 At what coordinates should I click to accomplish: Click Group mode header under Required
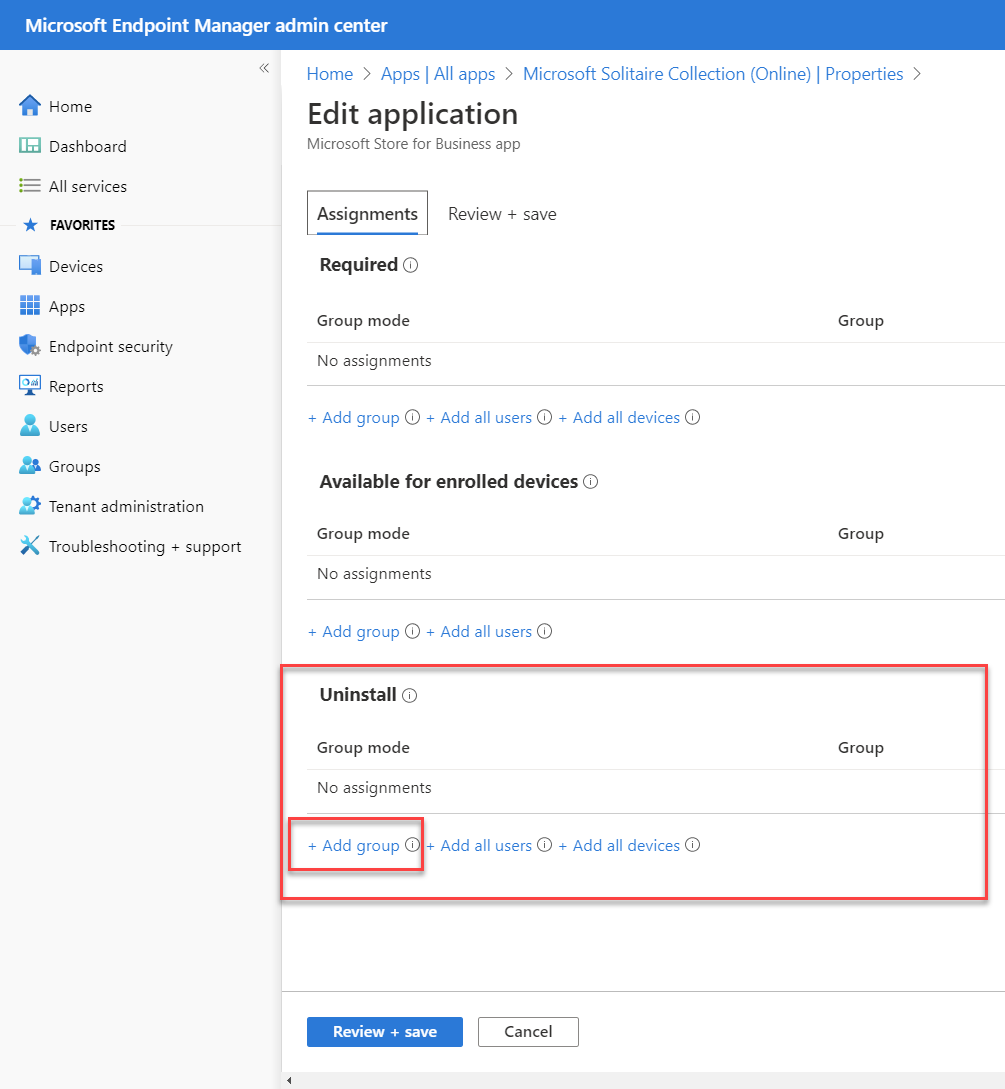pyautogui.click(x=363, y=321)
